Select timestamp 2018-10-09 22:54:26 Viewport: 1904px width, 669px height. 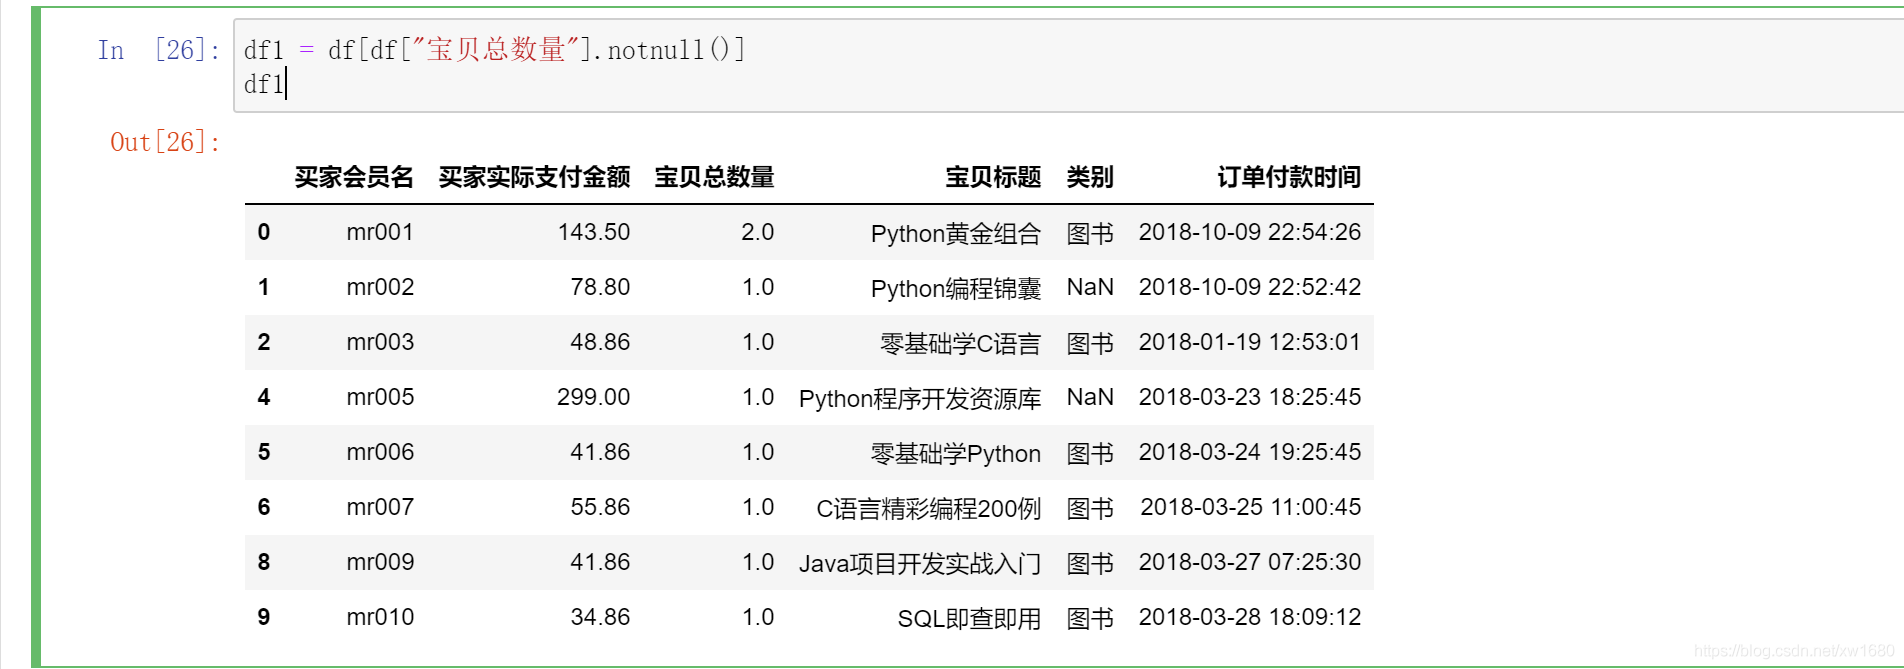point(1250,232)
